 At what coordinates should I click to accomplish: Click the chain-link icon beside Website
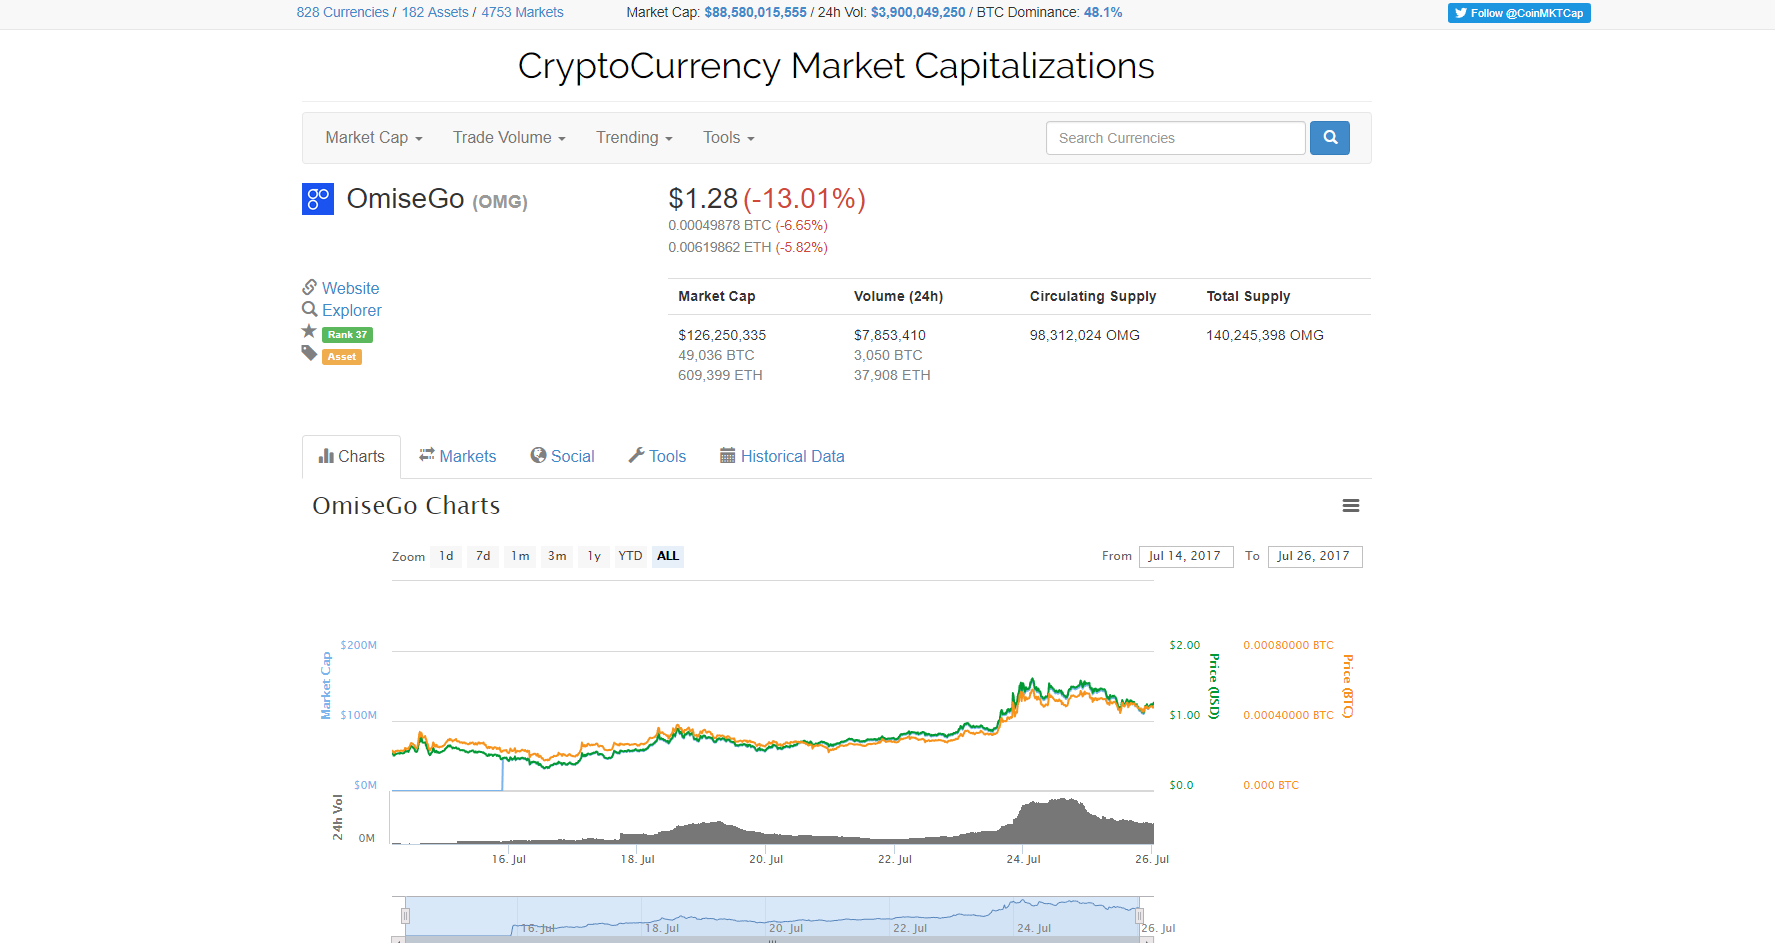point(310,287)
